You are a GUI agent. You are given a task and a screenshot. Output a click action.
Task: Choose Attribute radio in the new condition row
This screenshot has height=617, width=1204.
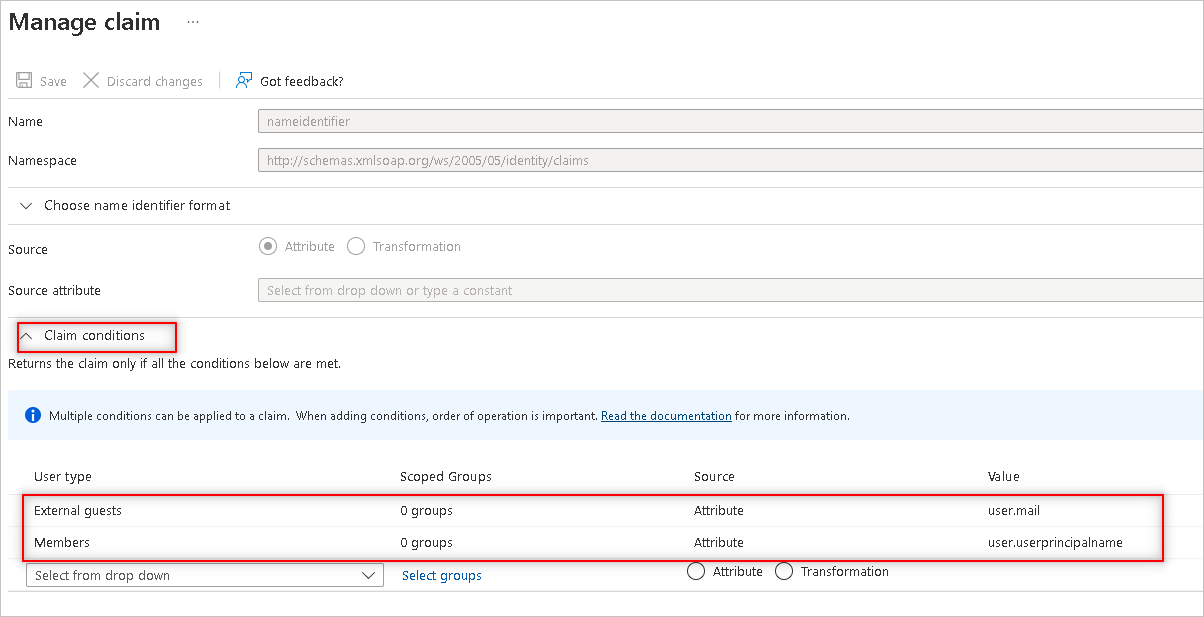coord(697,572)
